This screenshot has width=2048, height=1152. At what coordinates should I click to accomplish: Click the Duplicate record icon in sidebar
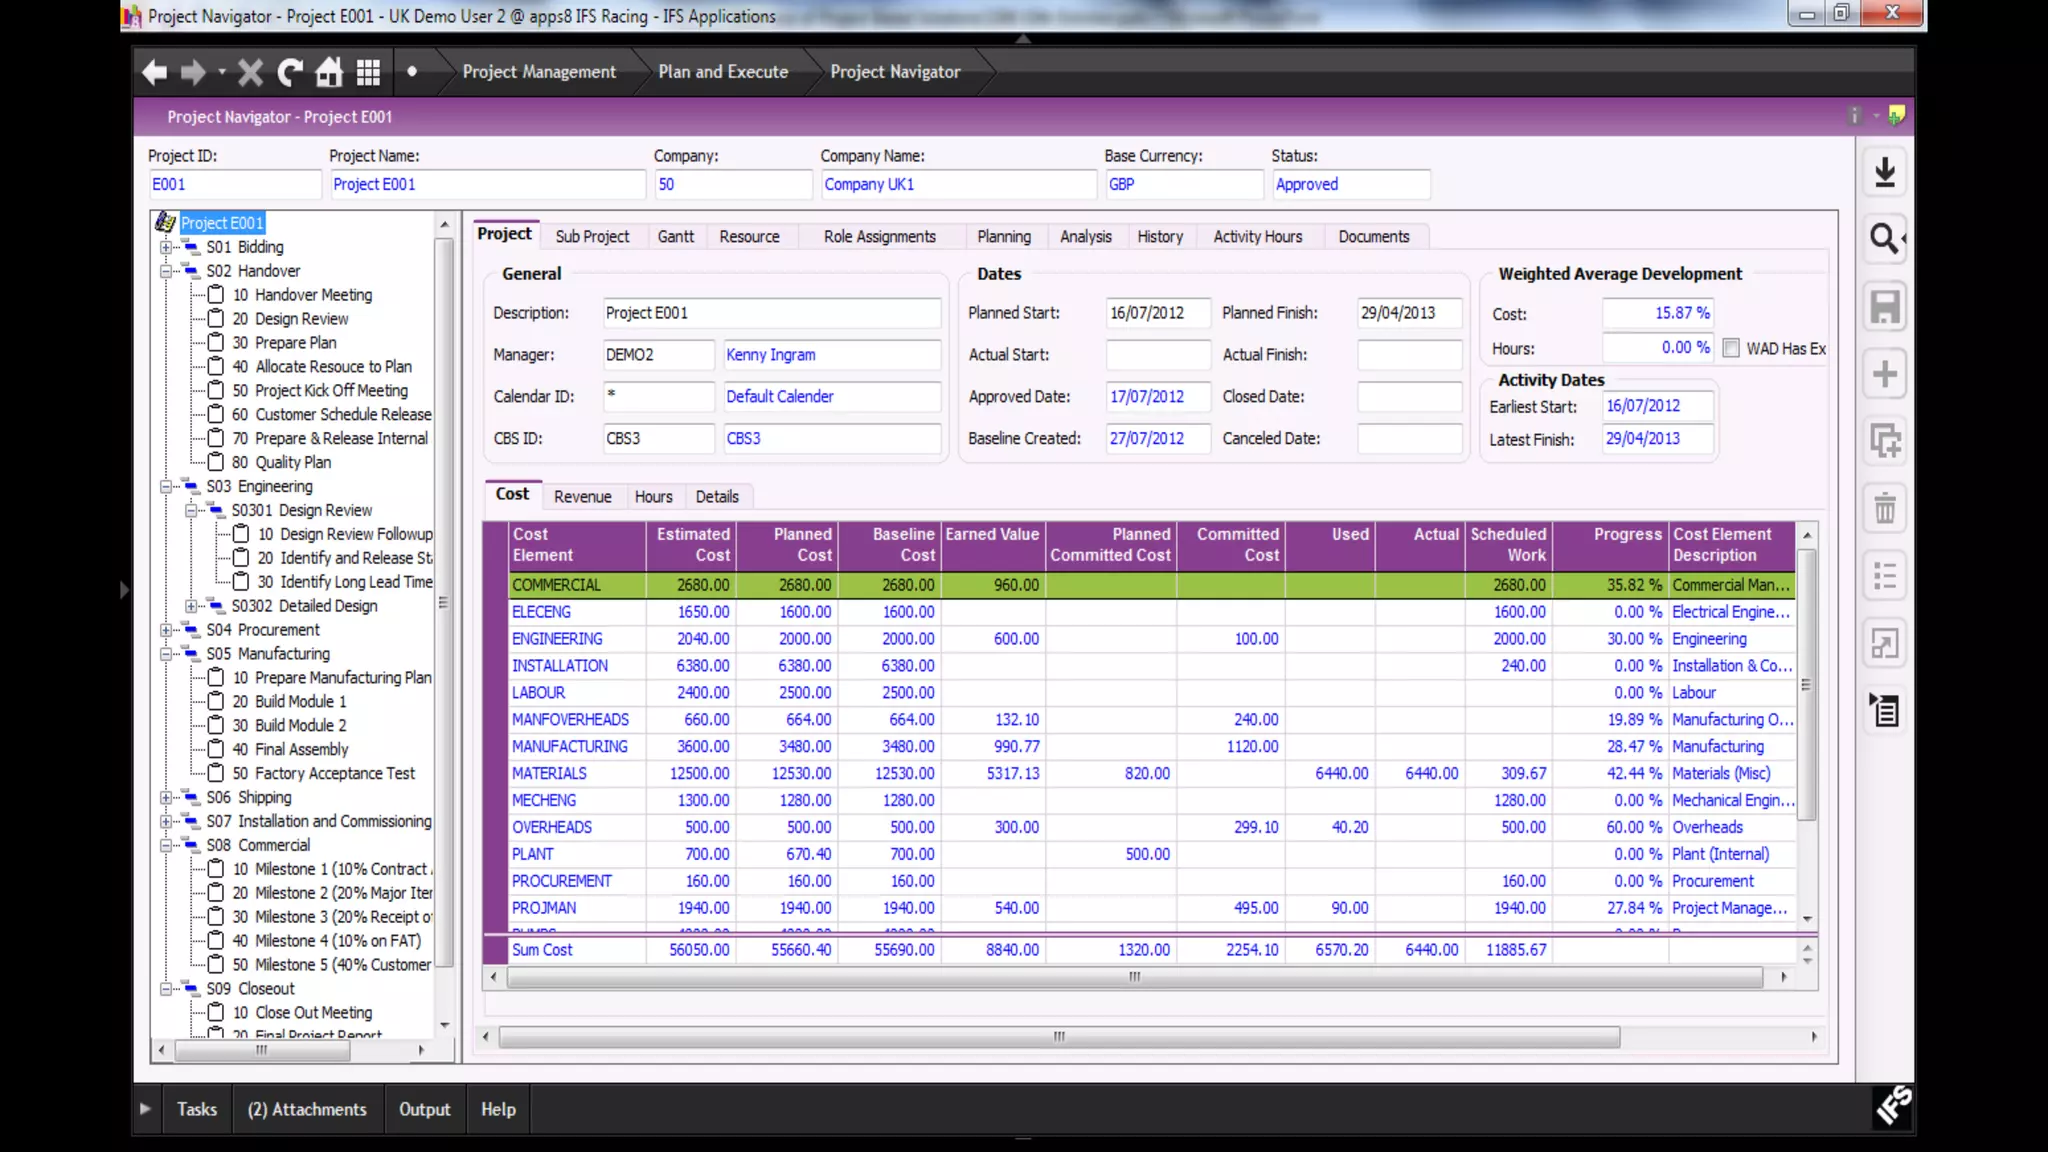pyautogui.click(x=1884, y=441)
